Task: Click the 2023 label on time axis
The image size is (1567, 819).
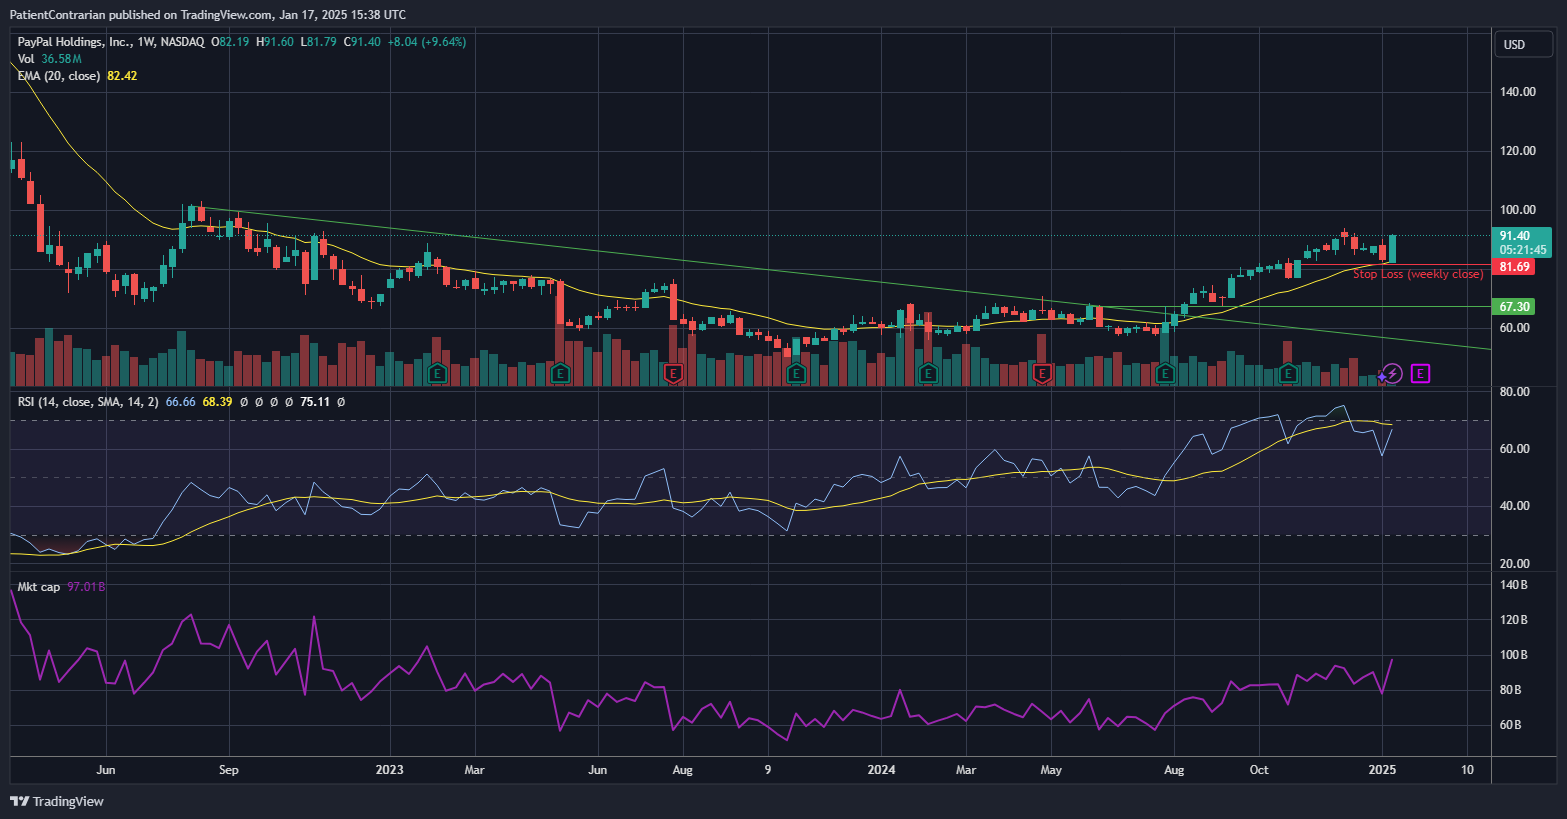Action: [x=390, y=770]
